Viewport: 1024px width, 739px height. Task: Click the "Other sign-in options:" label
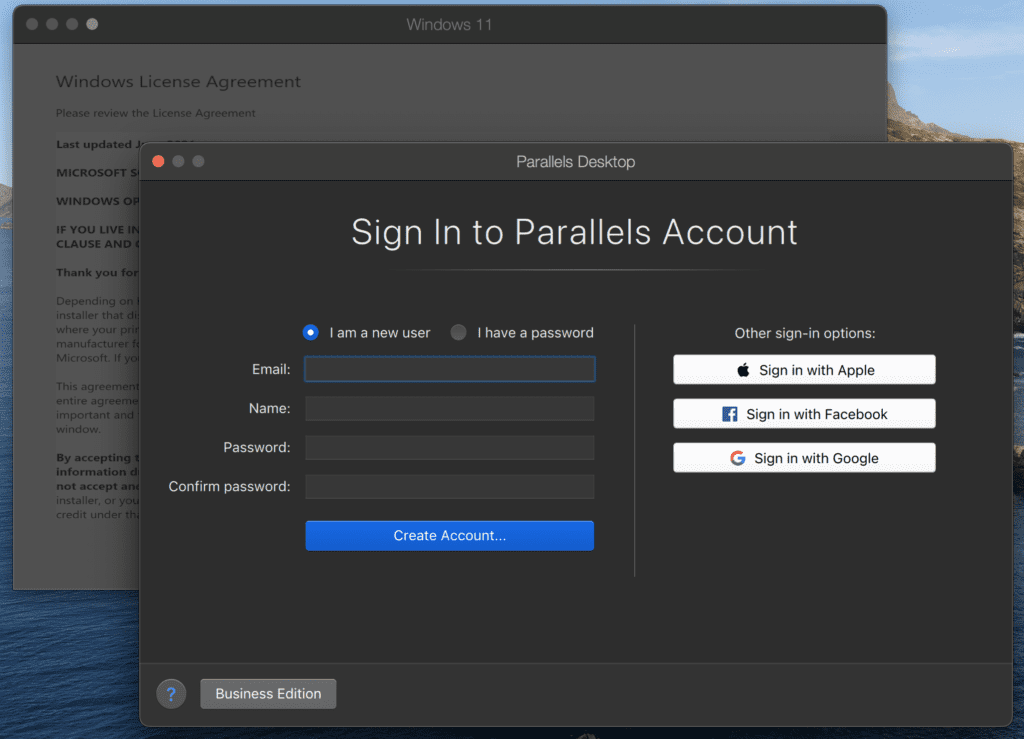[805, 333]
